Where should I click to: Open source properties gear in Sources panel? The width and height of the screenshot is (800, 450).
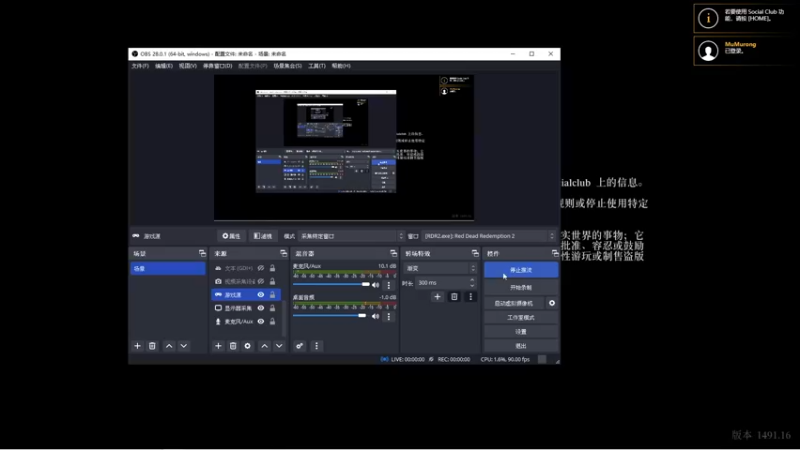click(247, 346)
